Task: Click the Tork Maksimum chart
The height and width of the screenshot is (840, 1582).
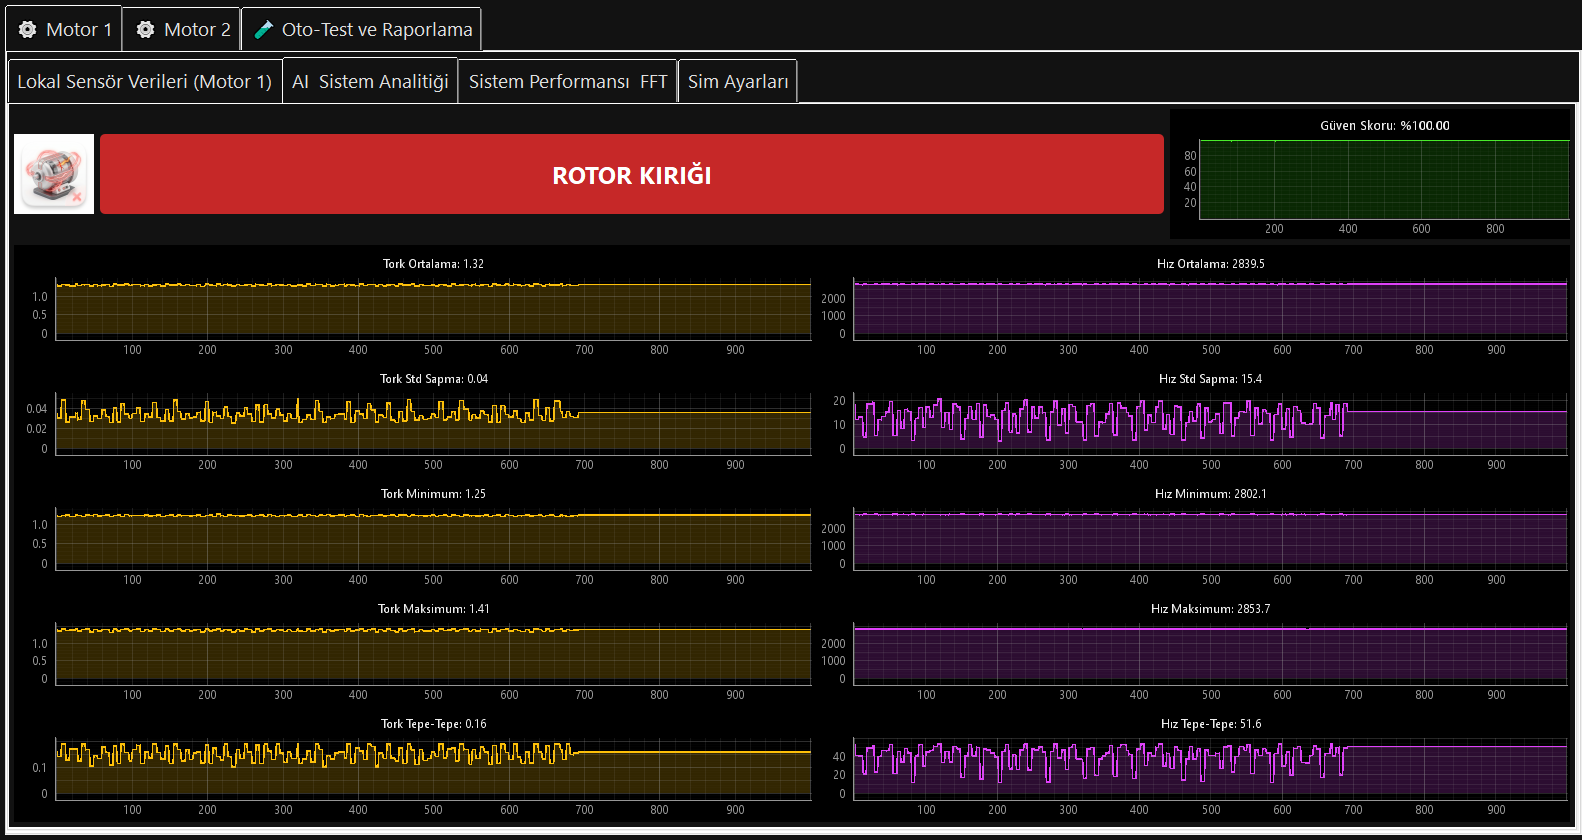Action: [x=433, y=655]
